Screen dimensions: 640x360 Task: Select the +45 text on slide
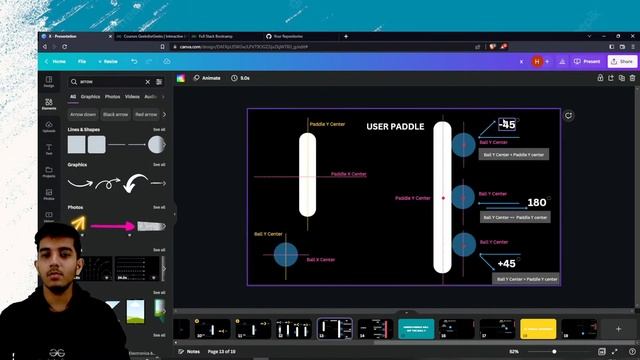coord(507,264)
